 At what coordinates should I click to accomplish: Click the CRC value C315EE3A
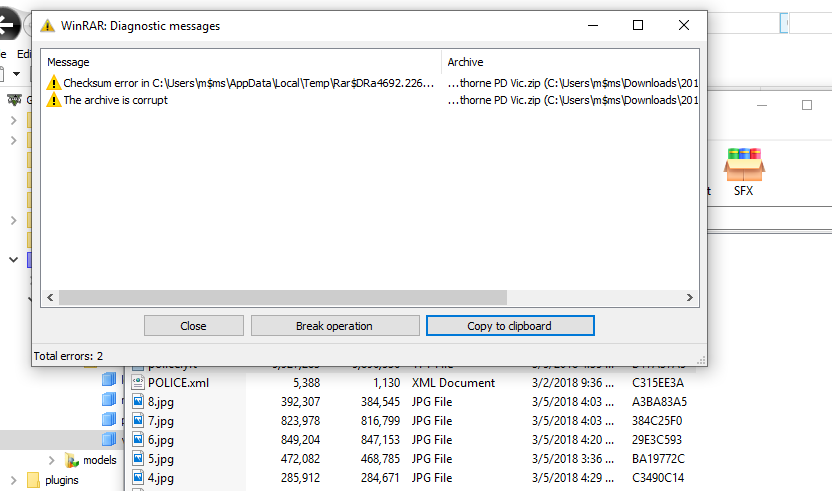(658, 383)
